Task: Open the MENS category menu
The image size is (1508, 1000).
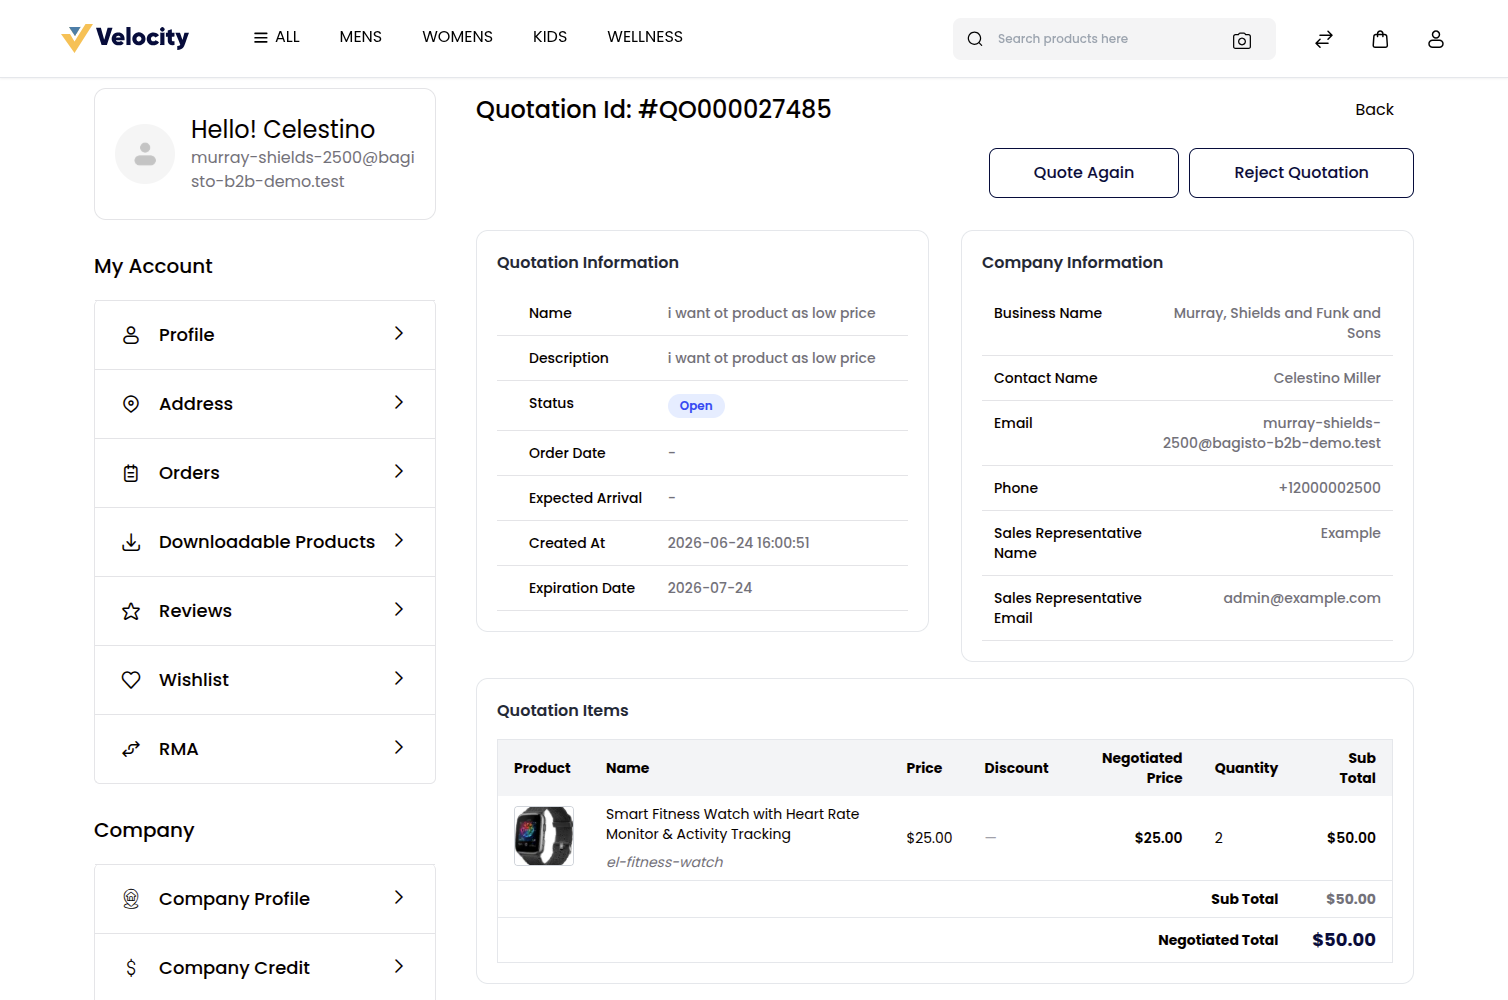Action: point(360,37)
